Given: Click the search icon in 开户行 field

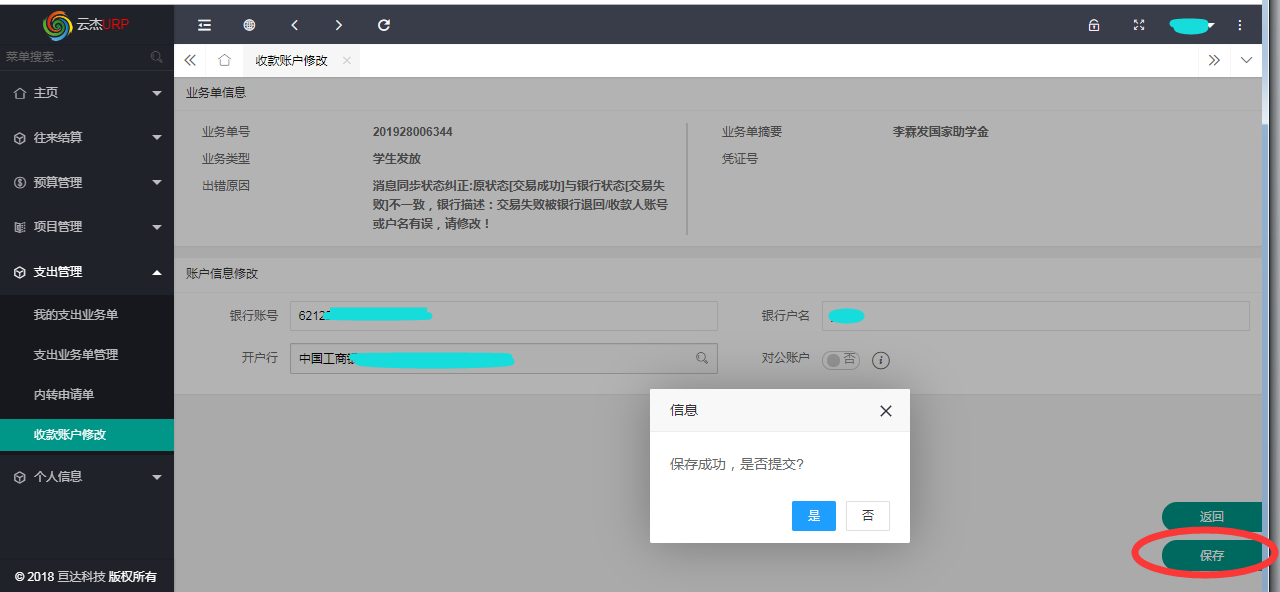Looking at the screenshot, I should coord(702,358).
